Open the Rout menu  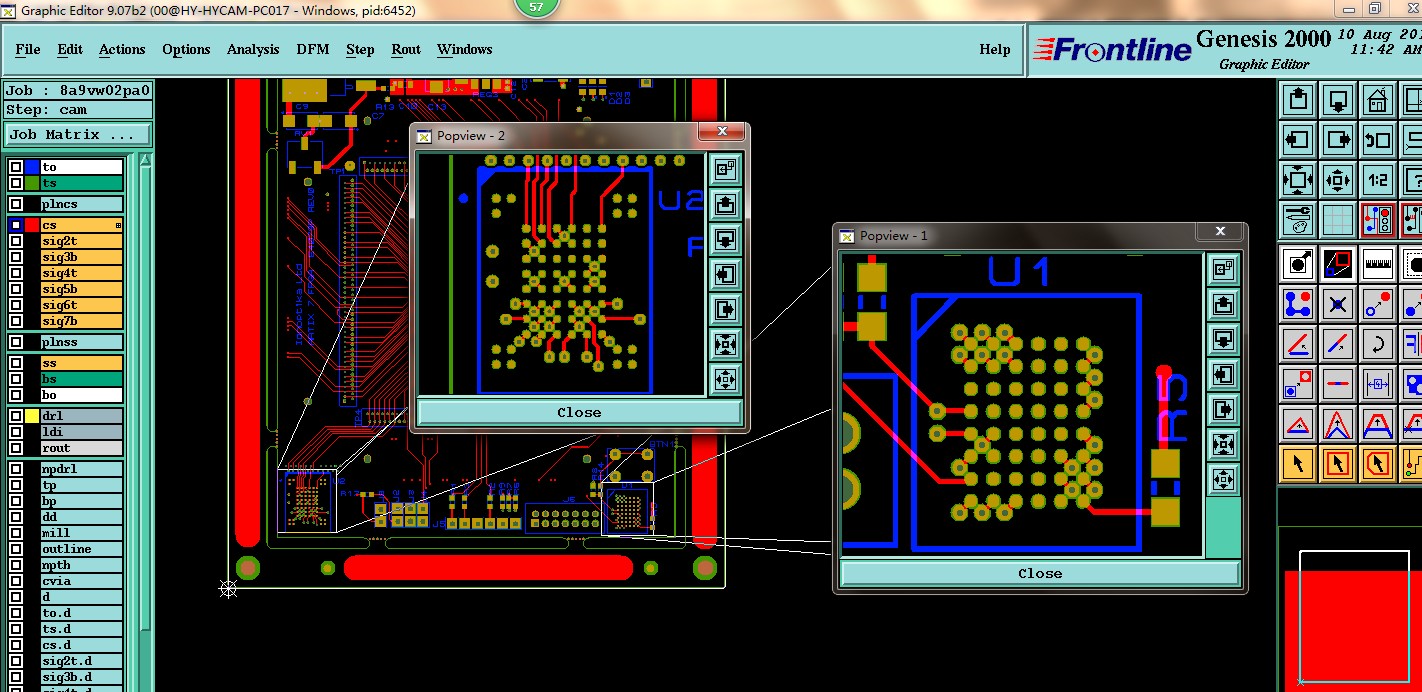pyautogui.click(x=406, y=49)
